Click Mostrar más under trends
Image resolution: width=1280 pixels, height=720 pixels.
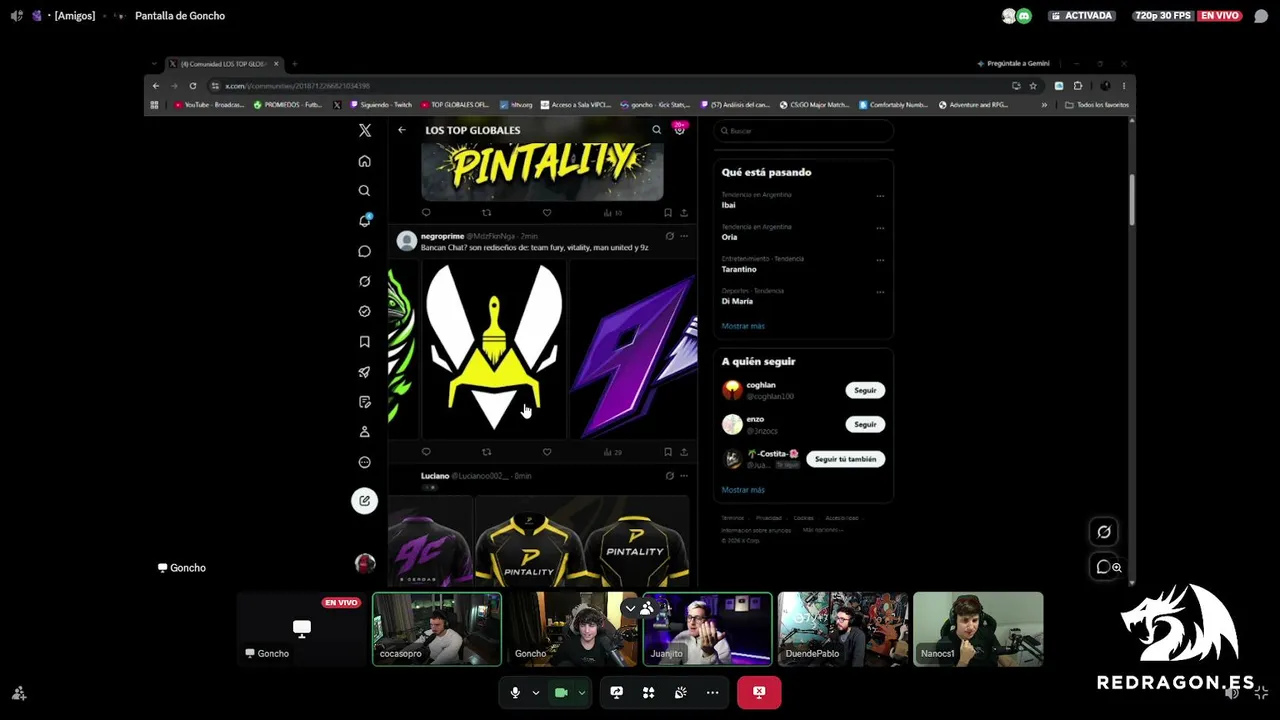tap(743, 326)
